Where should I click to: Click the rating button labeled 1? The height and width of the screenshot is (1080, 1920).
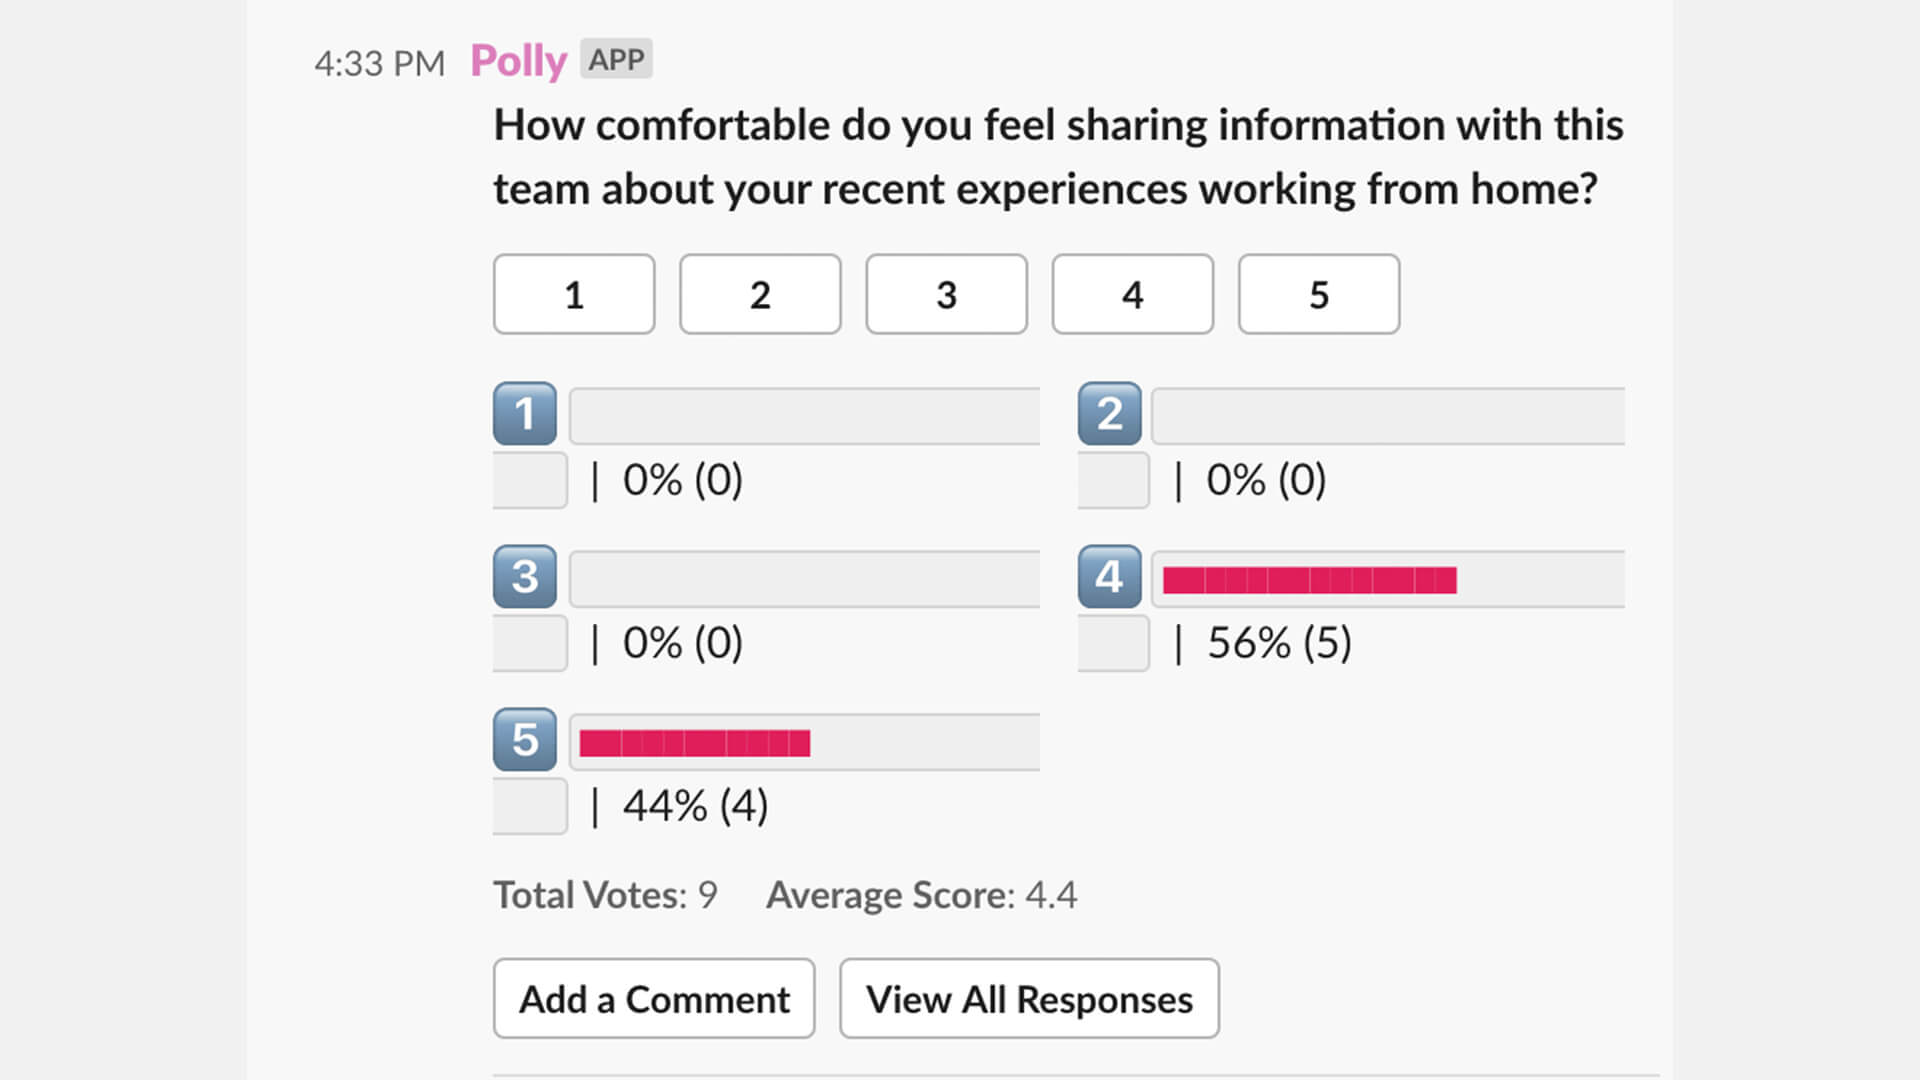[x=574, y=291]
